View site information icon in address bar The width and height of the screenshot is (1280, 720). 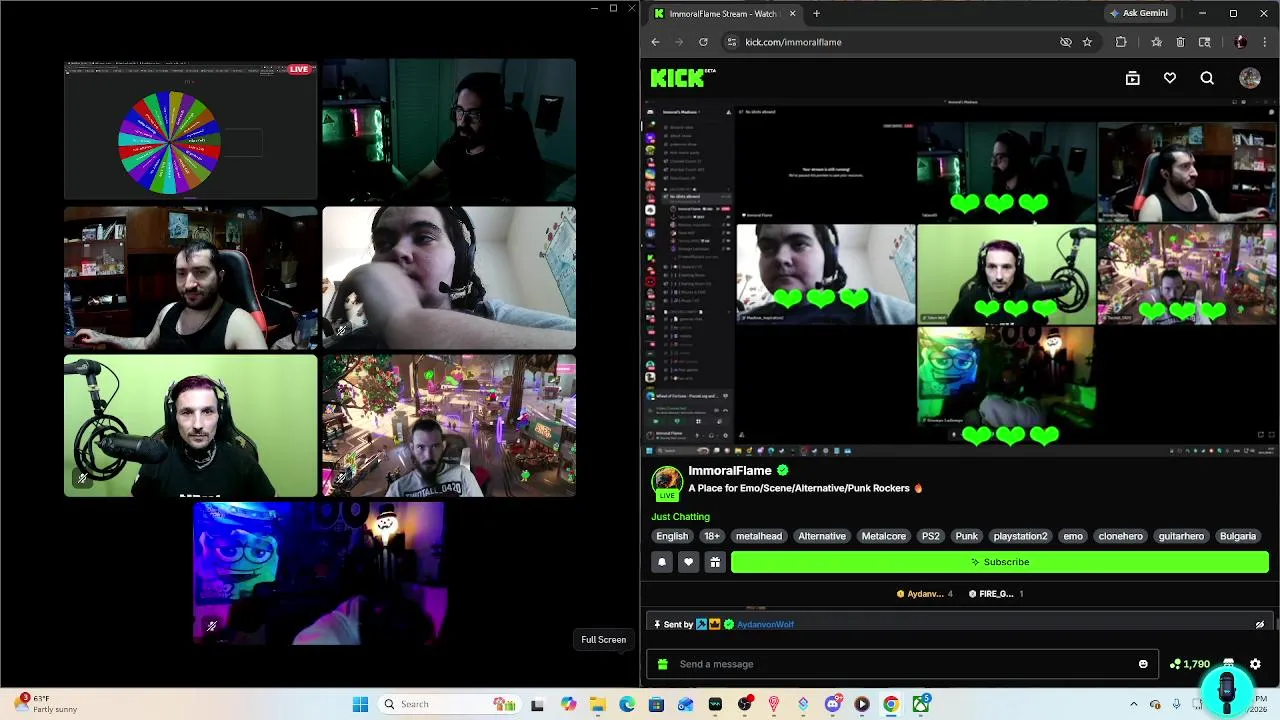point(732,42)
